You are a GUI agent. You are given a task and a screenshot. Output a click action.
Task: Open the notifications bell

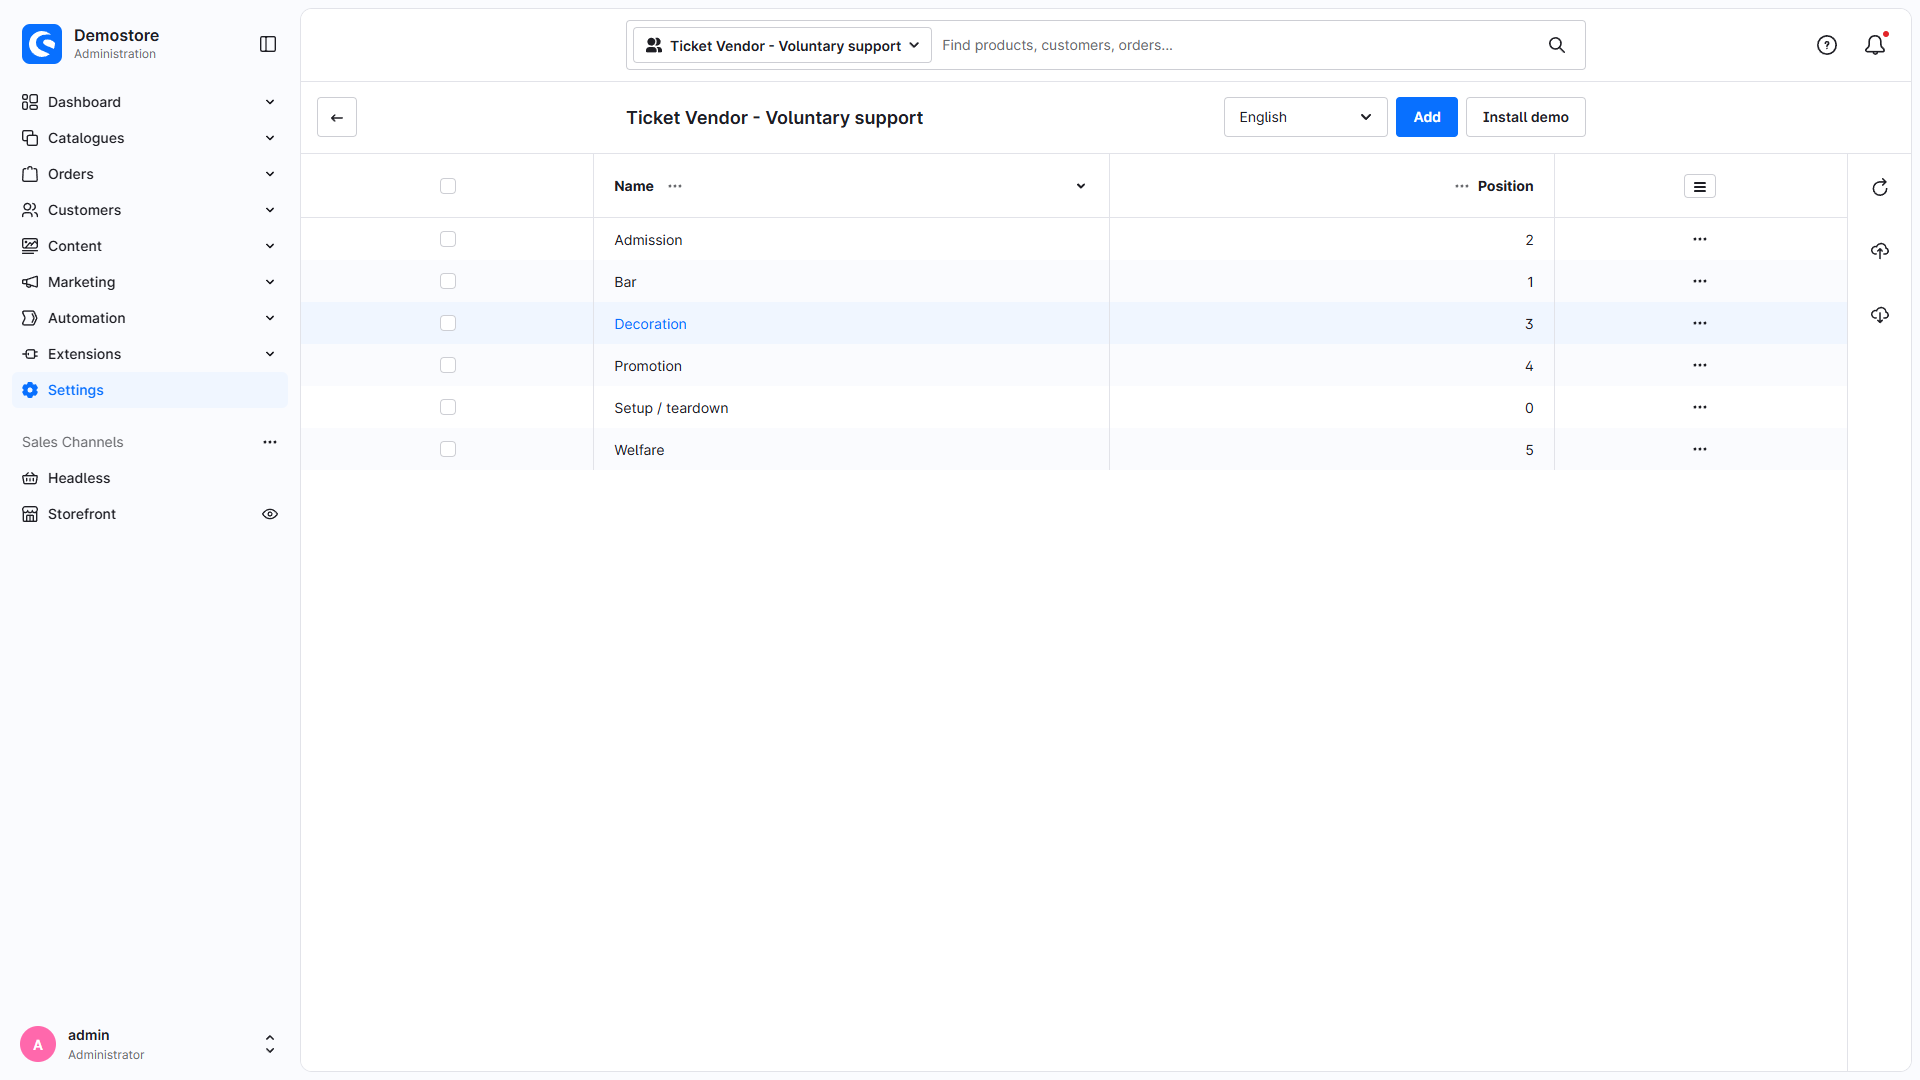pyautogui.click(x=1875, y=45)
